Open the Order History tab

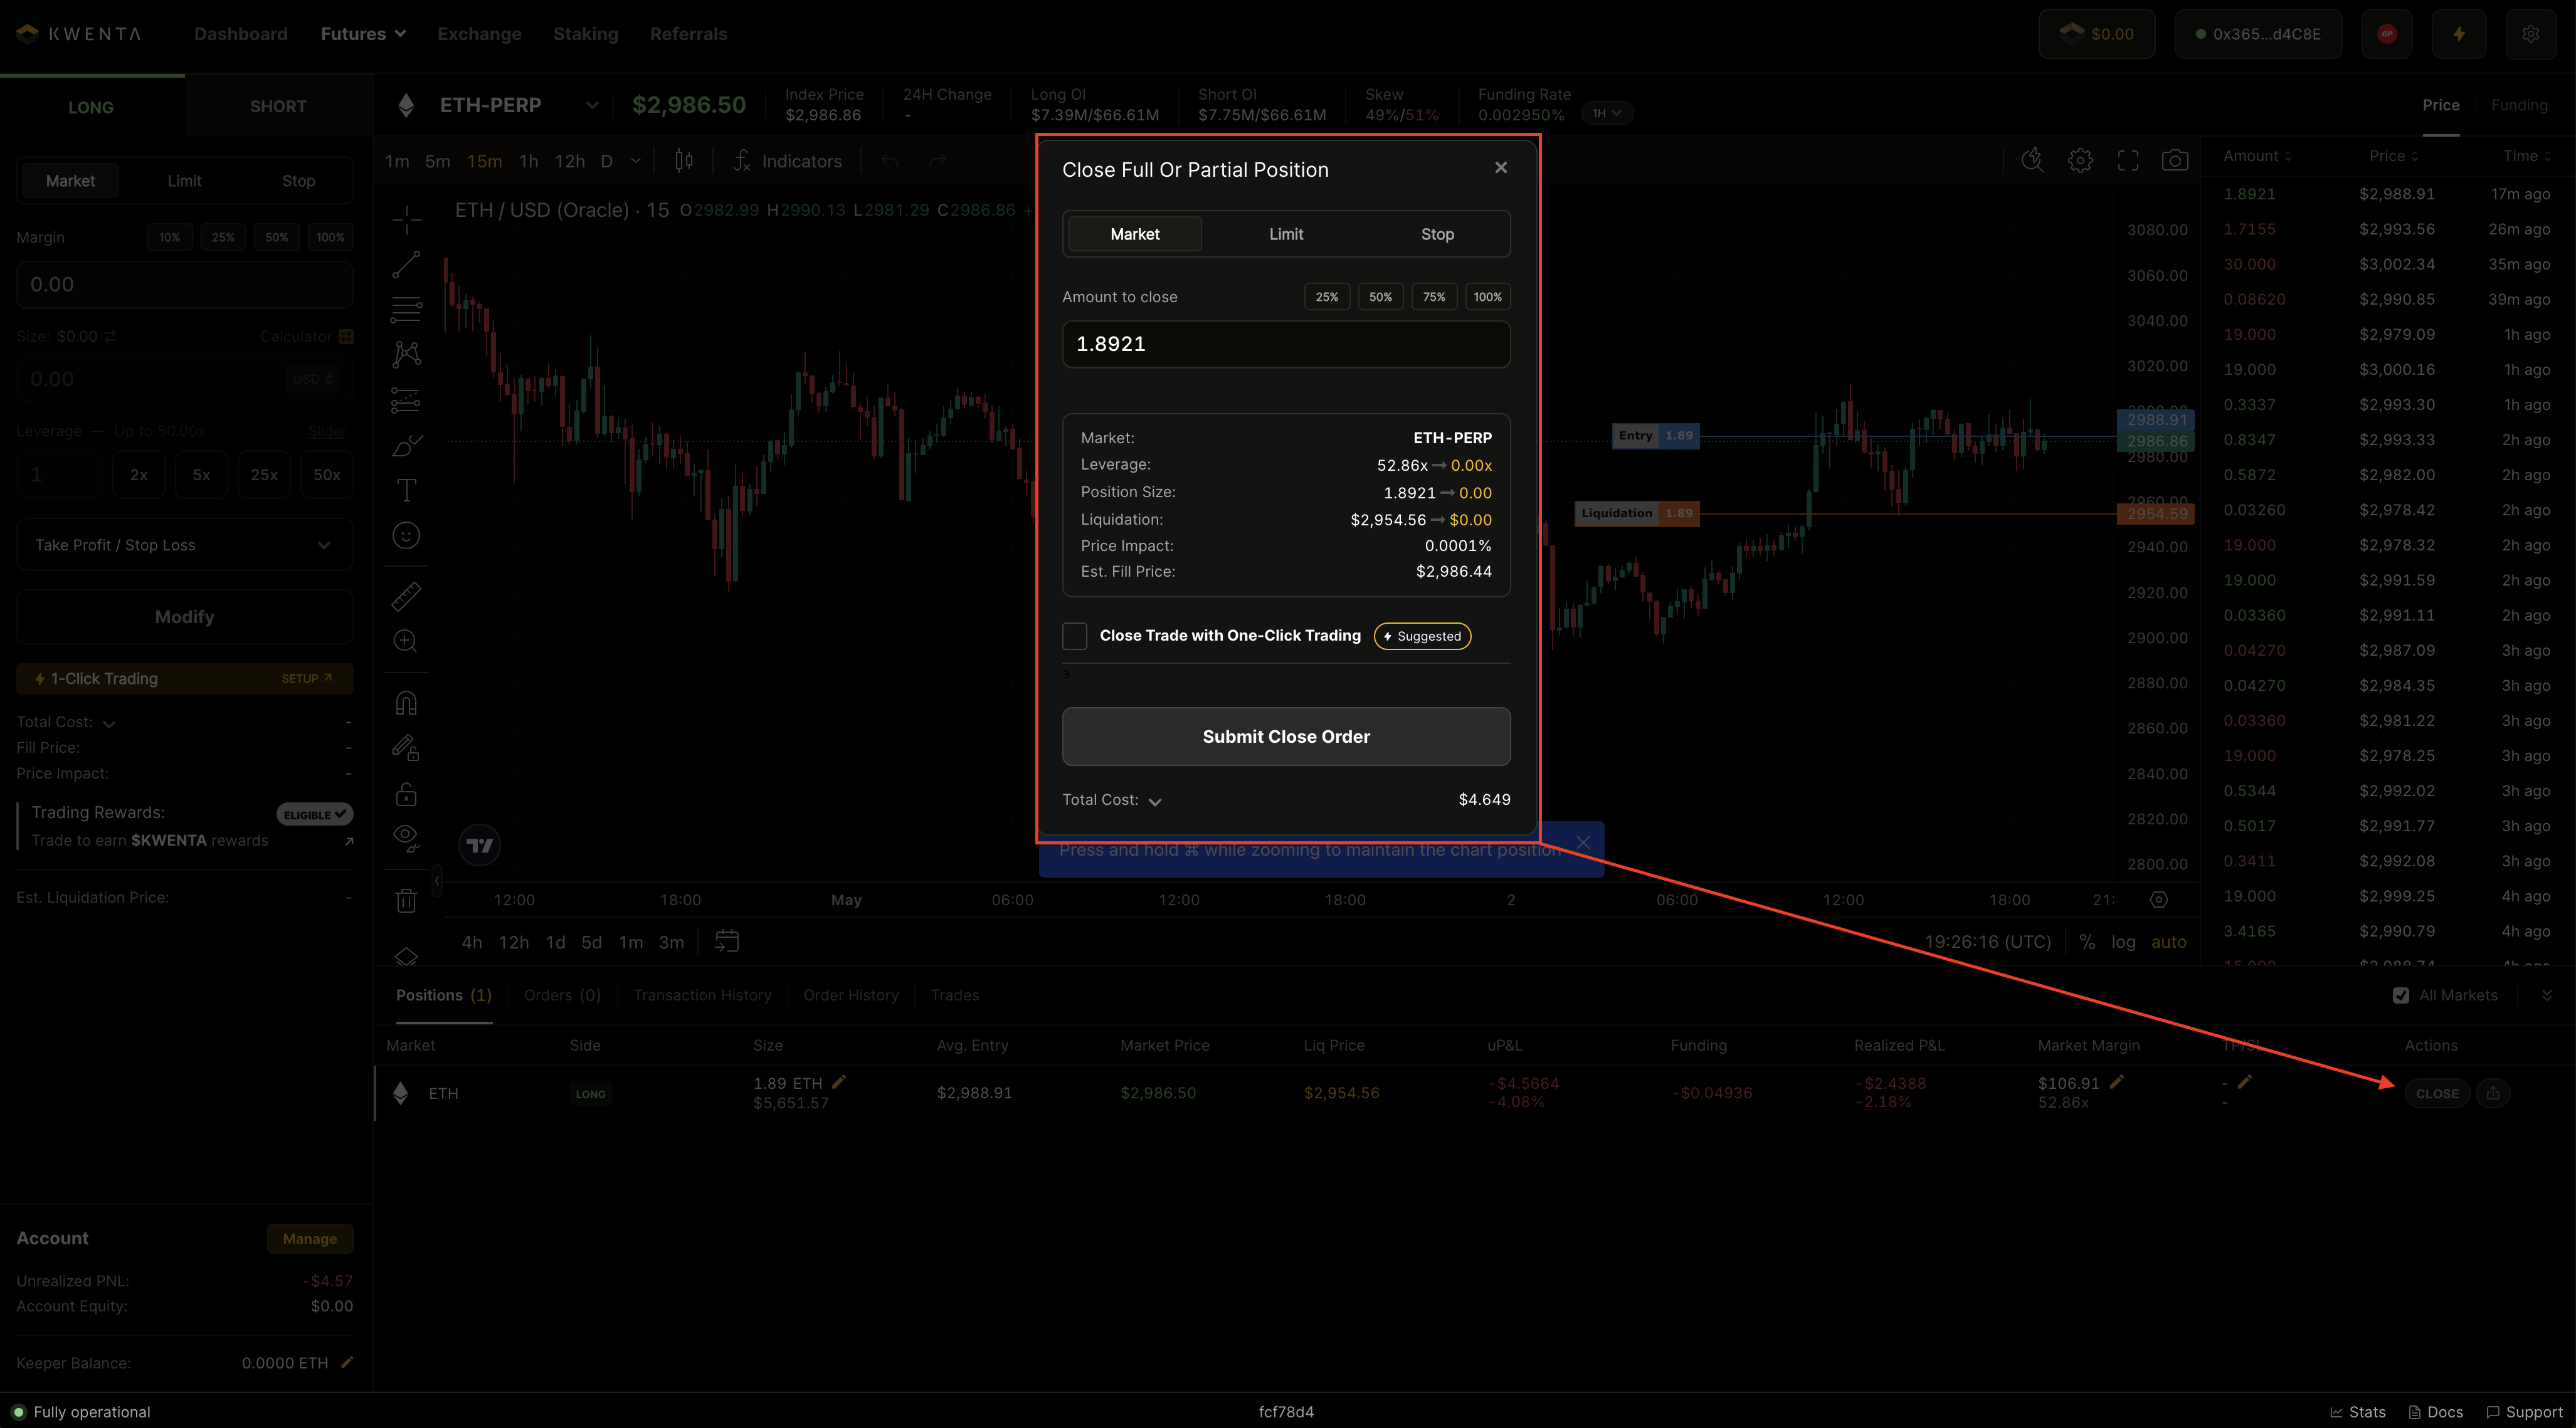point(850,995)
